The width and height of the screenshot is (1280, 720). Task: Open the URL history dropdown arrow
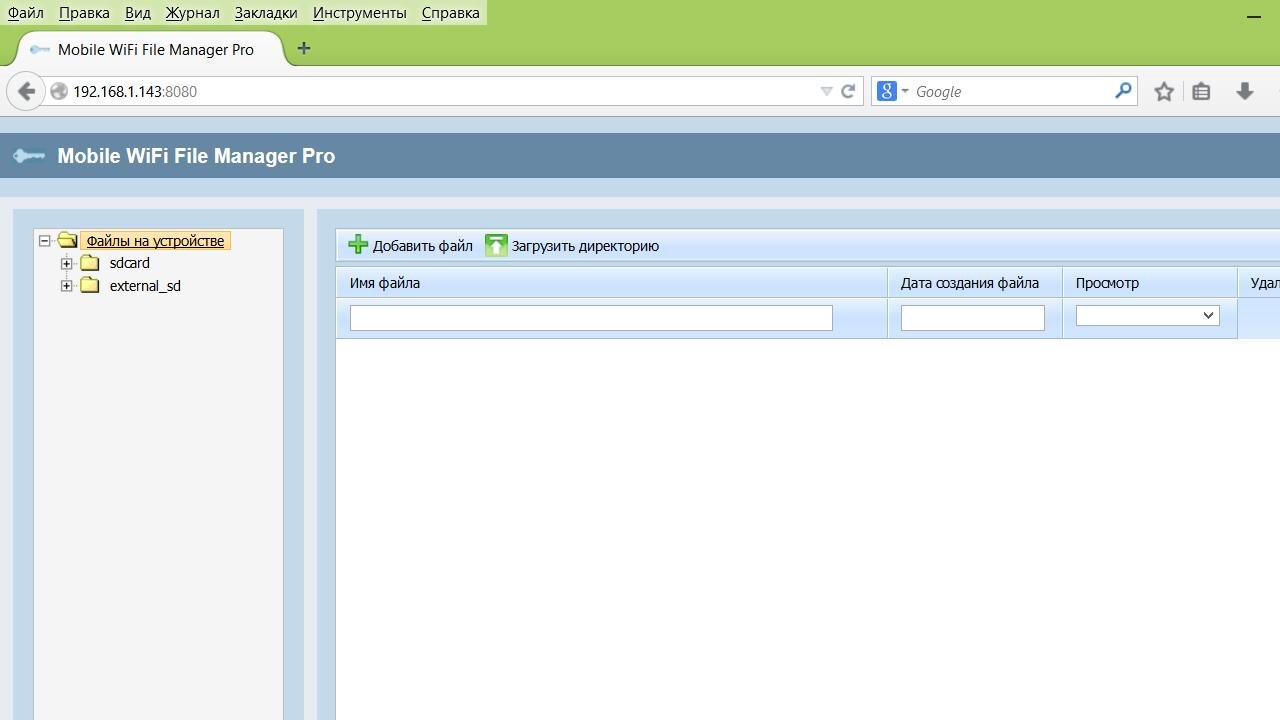pos(826,91)
